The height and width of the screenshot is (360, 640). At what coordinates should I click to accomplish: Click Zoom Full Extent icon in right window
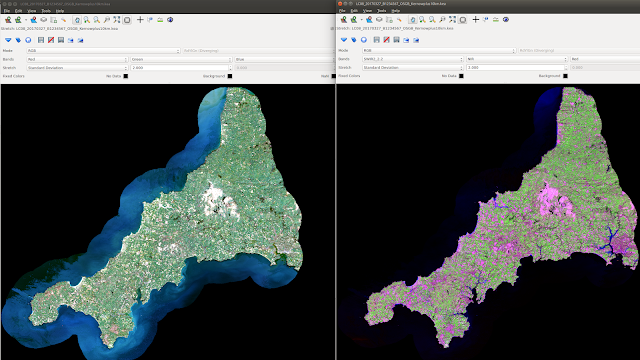pyautogui.click(x=452, y=20)
